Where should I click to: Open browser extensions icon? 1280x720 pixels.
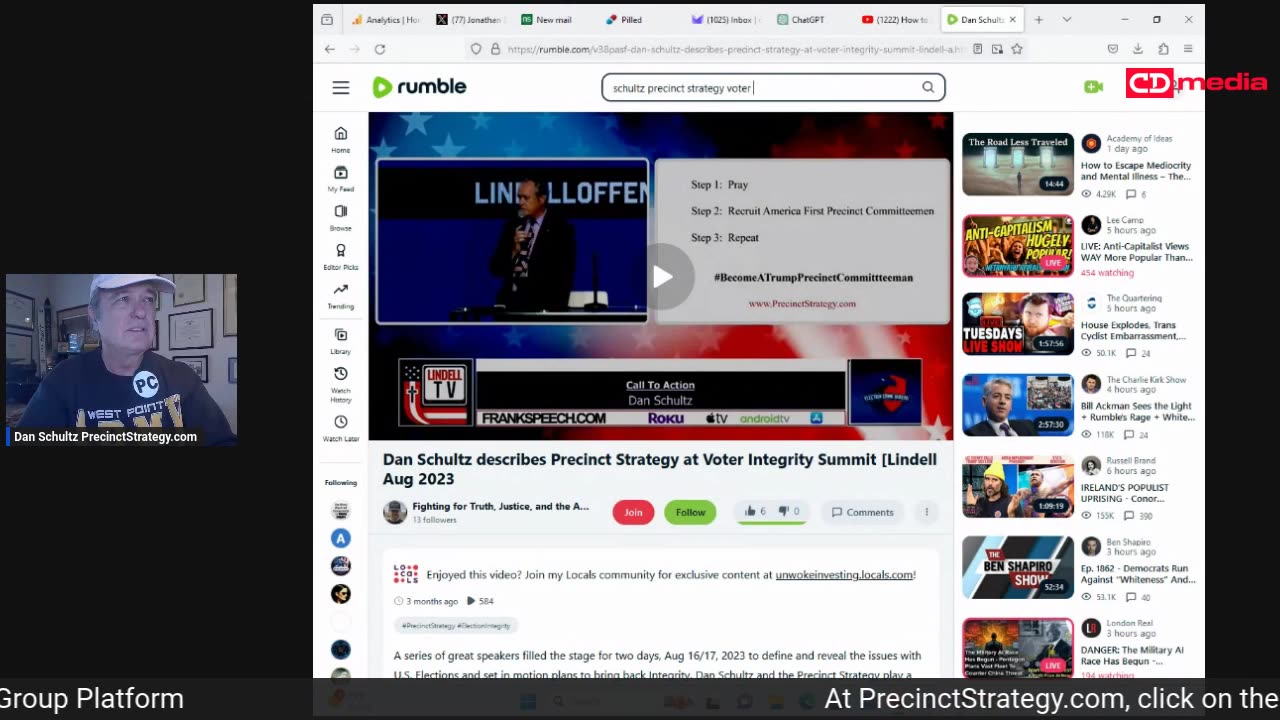tap(1163, 49)
